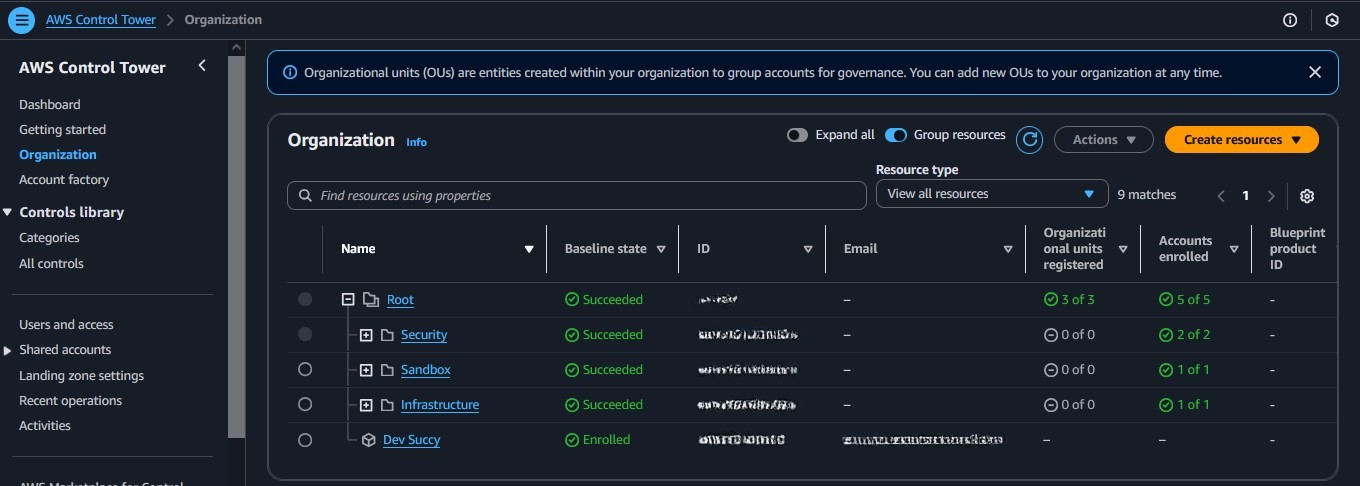Expand the Security OU node
Viewport: 1360px width, 486px height.
(x=366, y=335)
